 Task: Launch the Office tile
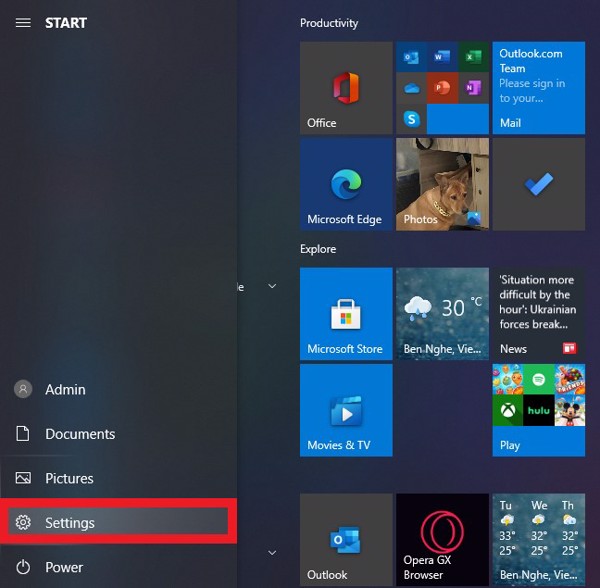pos(346,88)
